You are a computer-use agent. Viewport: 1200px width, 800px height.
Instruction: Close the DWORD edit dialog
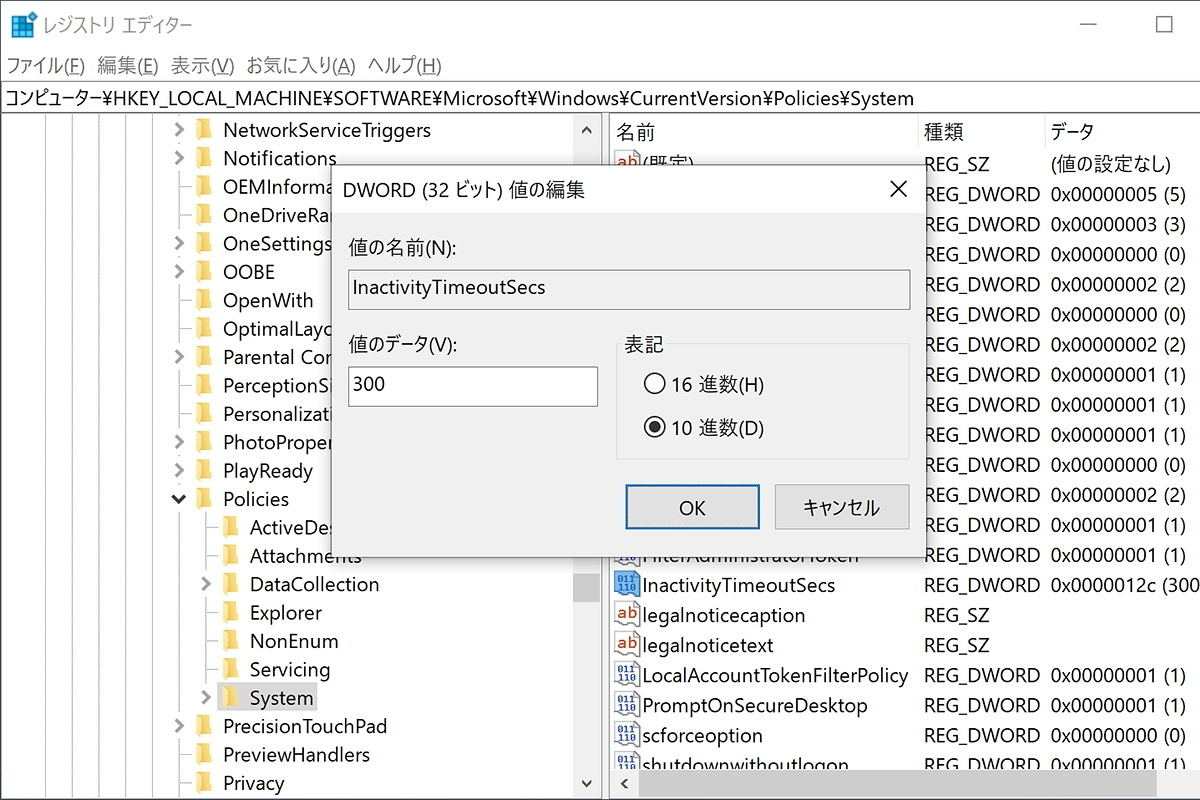(x=898, y=189)
